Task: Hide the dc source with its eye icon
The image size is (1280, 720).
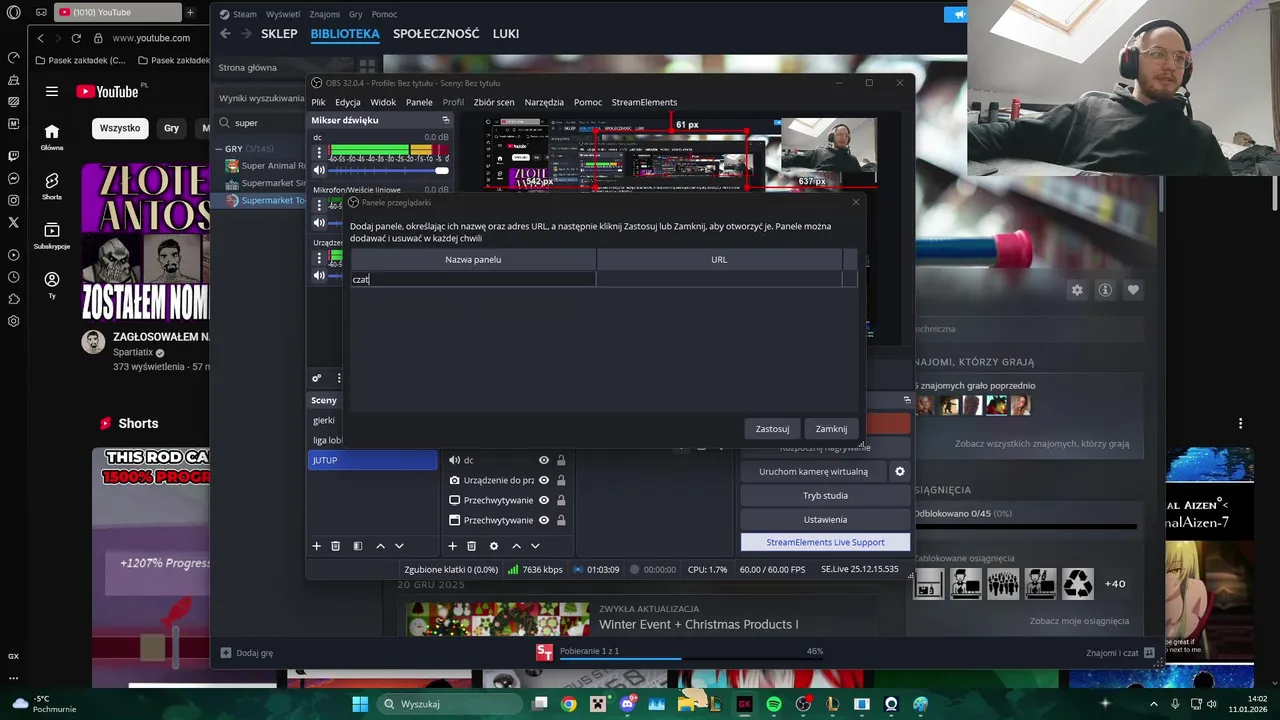Action: [x=544, y=460]
